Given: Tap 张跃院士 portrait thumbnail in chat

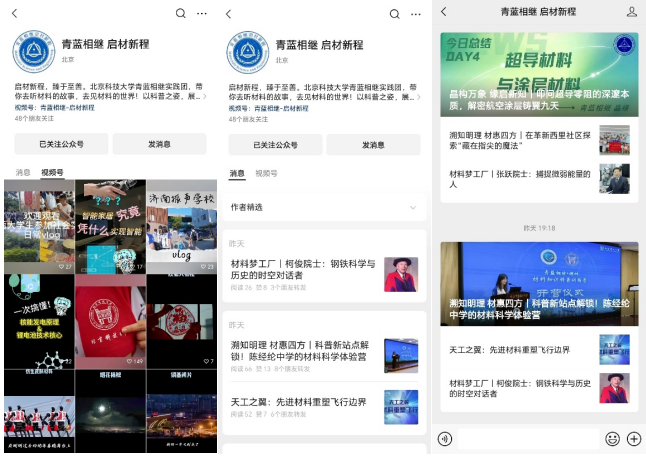Looking at the screenshot, I should coord(614,179).
